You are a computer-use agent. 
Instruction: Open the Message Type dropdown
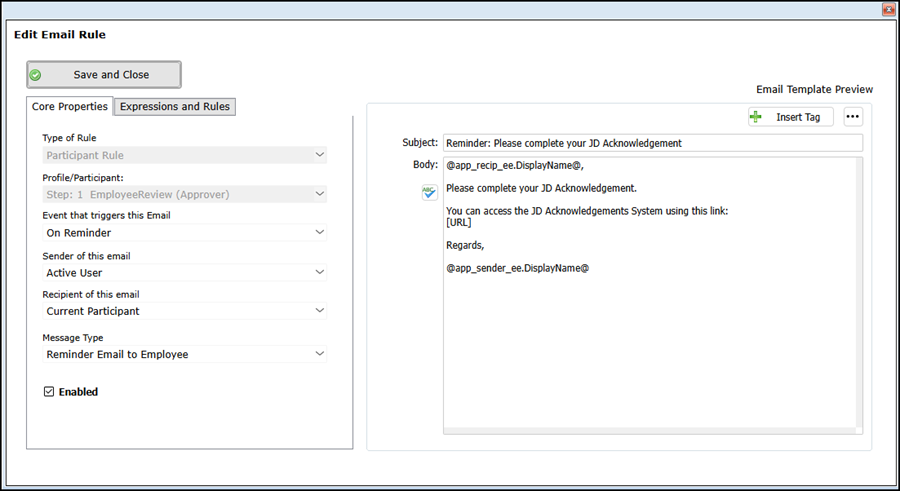pos(319,354)
